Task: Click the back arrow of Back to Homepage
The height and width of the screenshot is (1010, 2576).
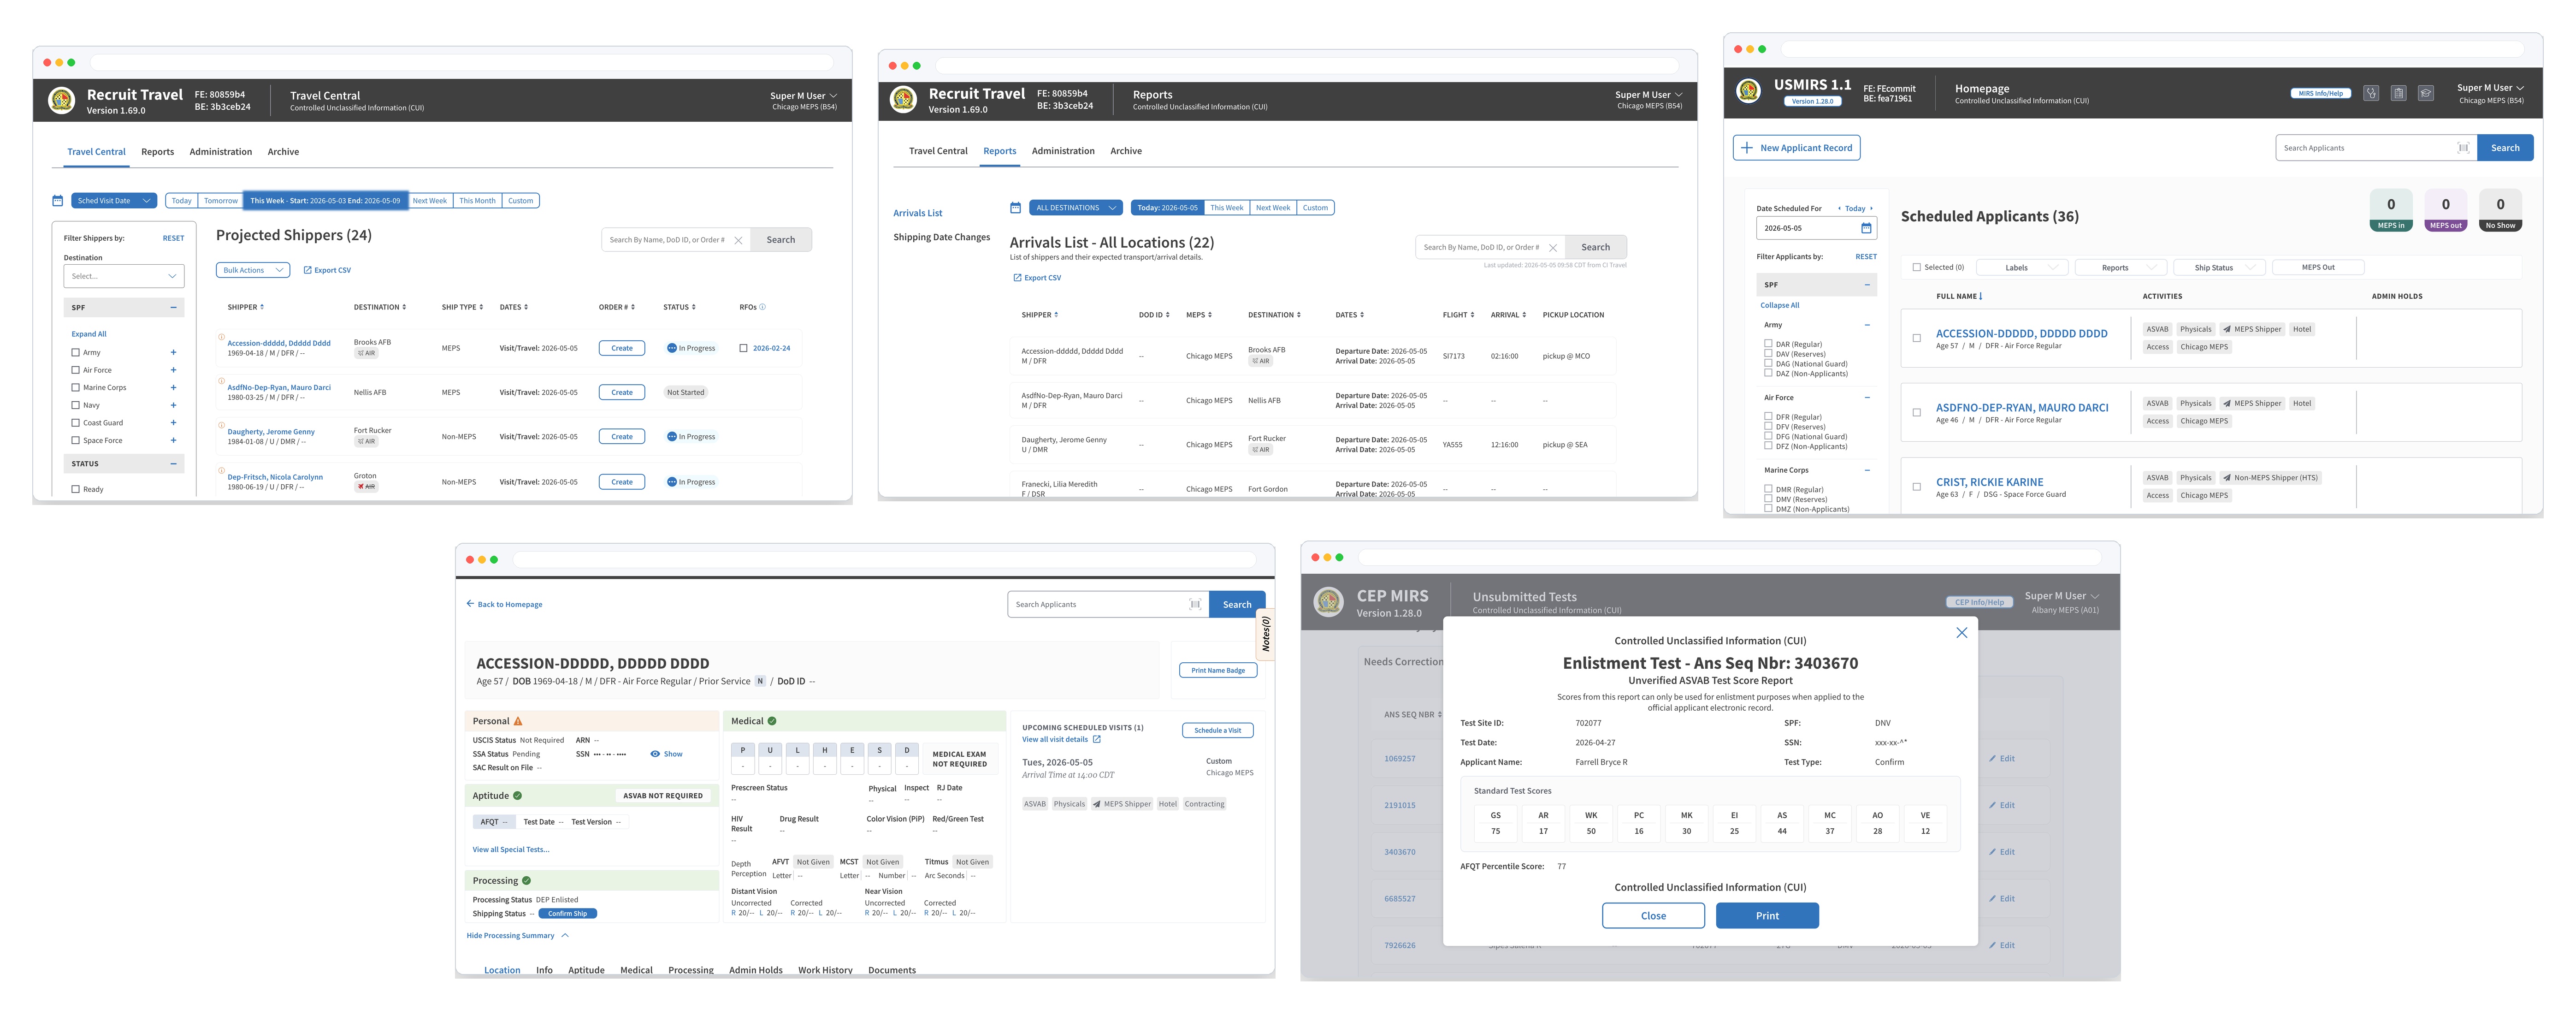Action: pos(470,604)
